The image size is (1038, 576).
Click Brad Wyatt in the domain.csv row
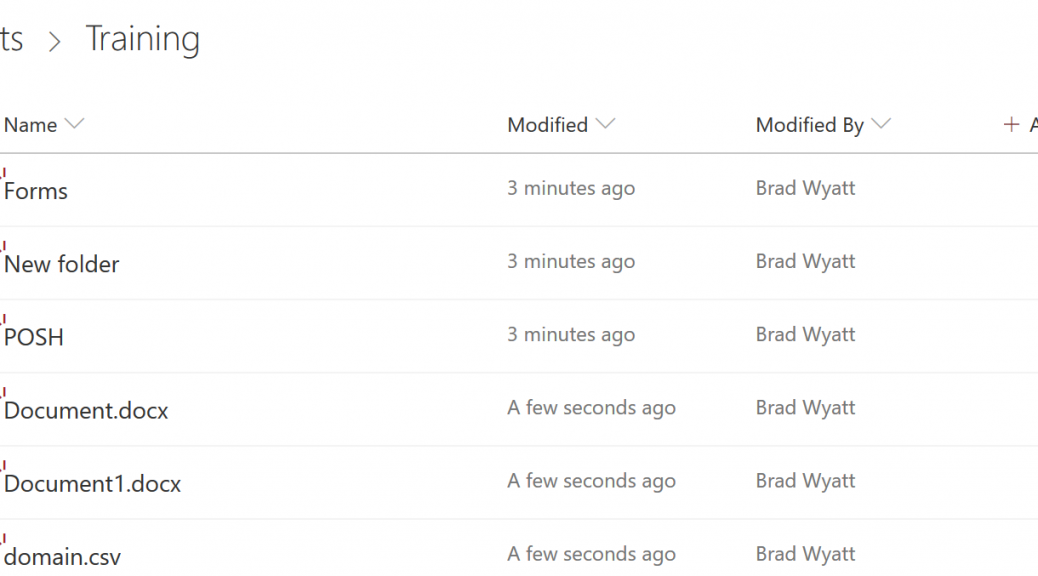[x=805, y=553]
